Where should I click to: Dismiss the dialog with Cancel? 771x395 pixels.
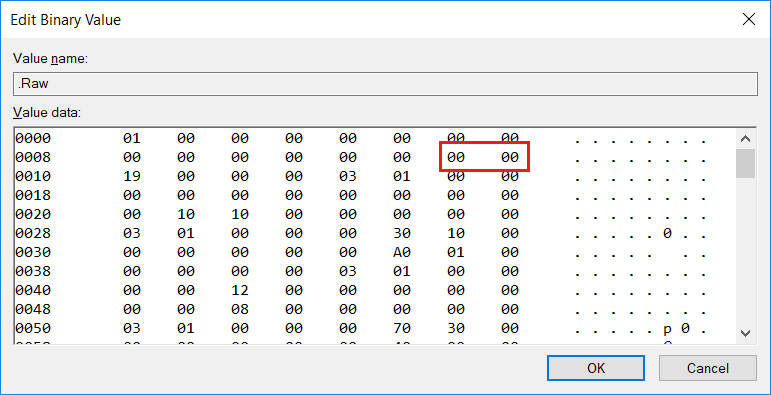click(708, 368)
